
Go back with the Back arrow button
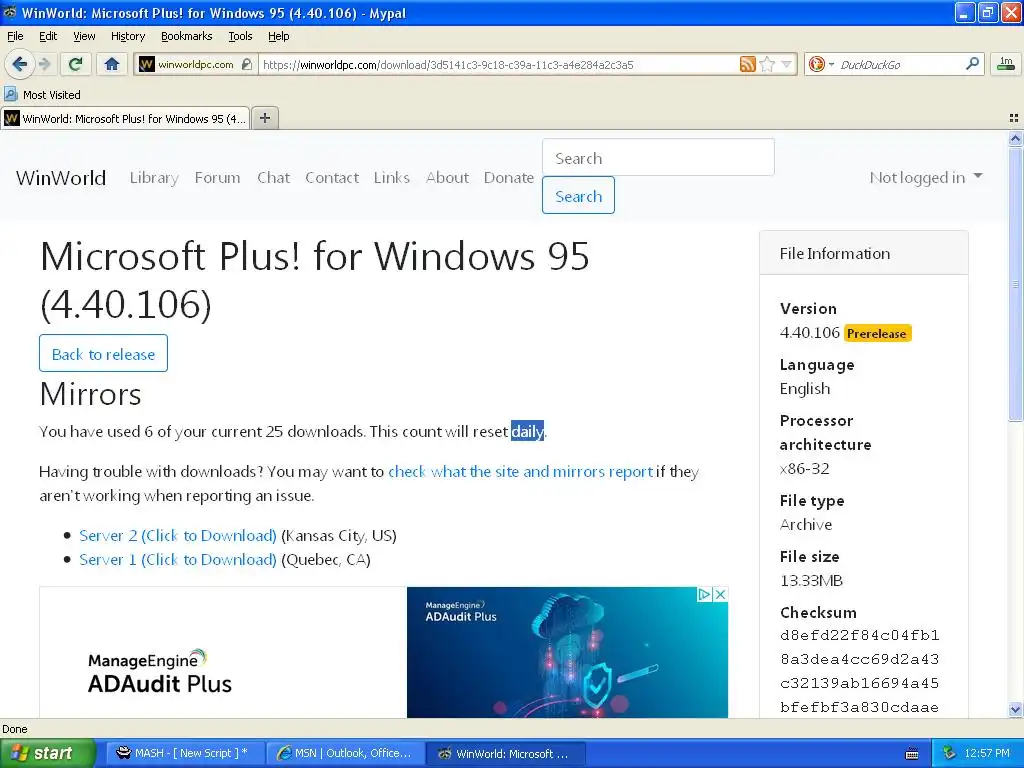[x=19, y=64]
